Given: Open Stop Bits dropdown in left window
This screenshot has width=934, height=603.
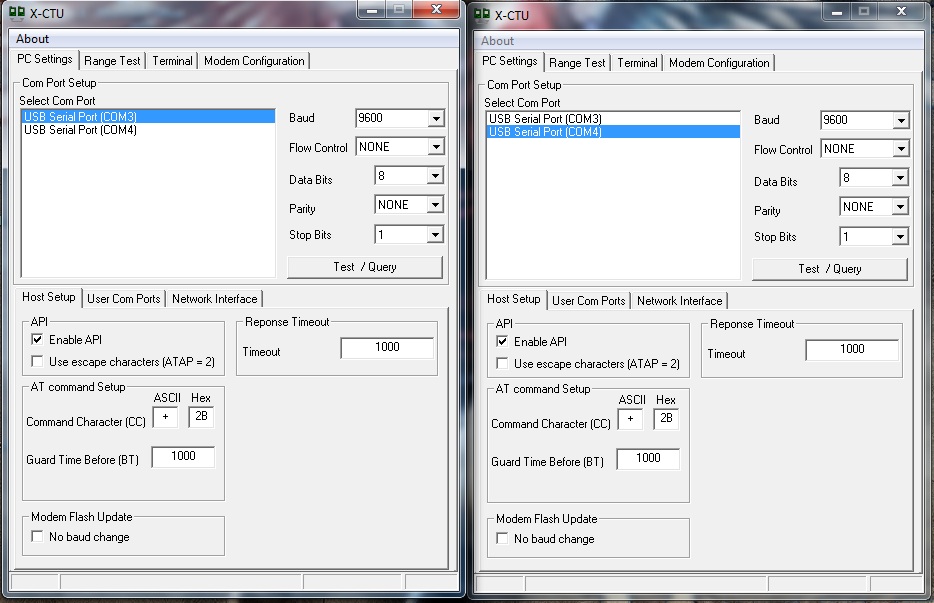Looking at the screenshot, I should coord(435,234).
